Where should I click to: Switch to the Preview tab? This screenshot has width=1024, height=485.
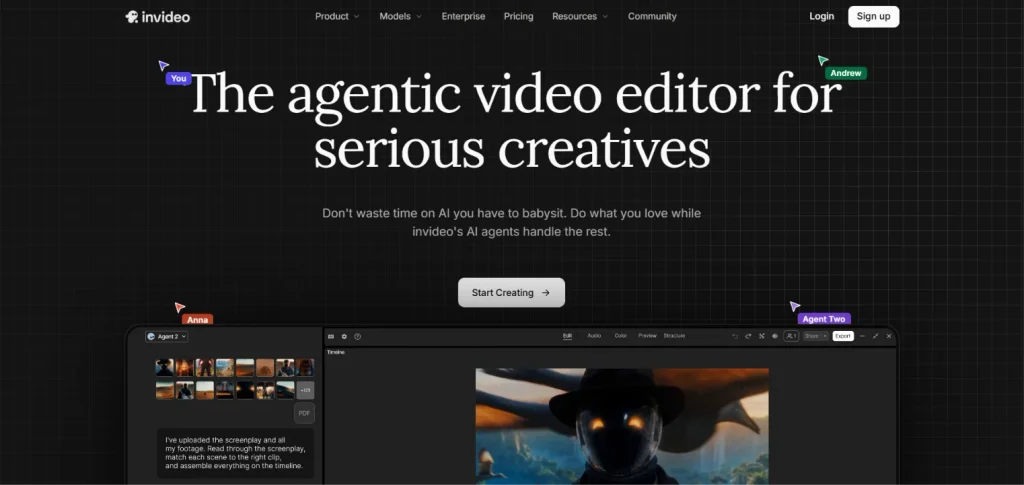tap(647, 336)
